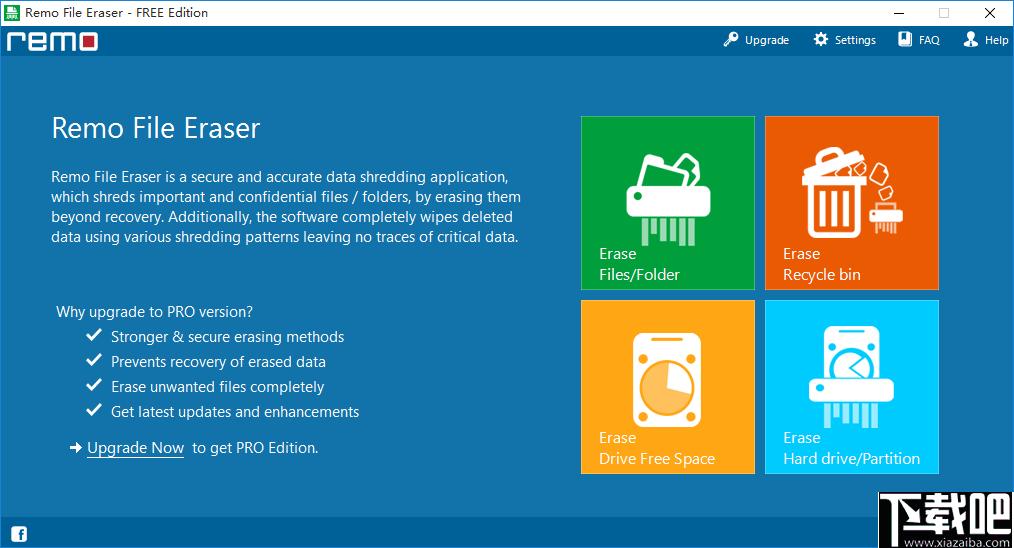Select the 'Remo File Eraser' heading text
Viewport: 1014px width, 548px height.
[155, 128]
